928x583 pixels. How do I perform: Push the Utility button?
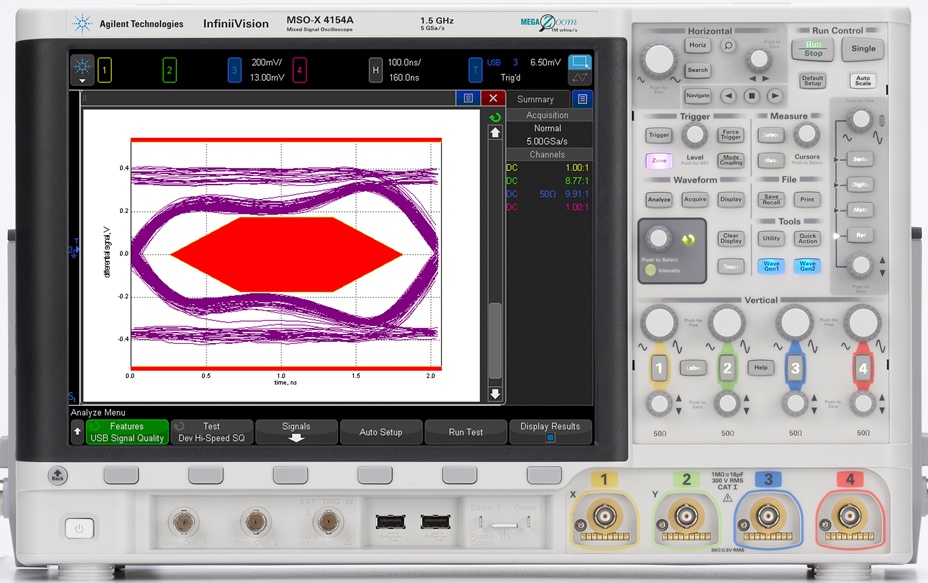click(x=771, y=239)
